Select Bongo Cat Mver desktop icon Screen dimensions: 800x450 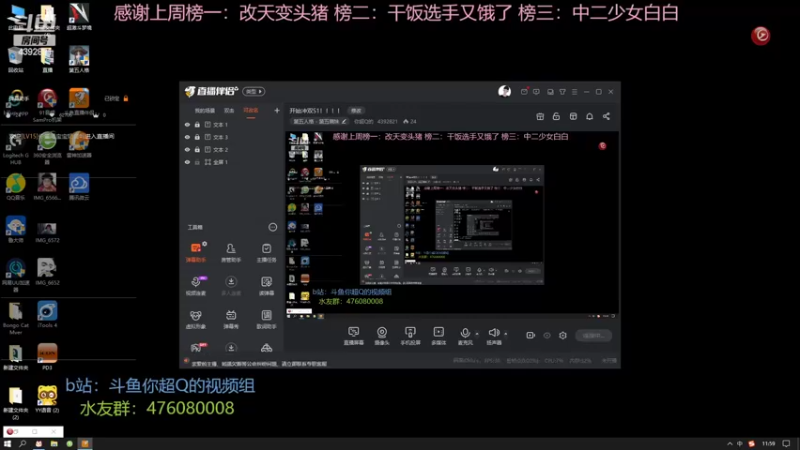(x=15, y=318)
